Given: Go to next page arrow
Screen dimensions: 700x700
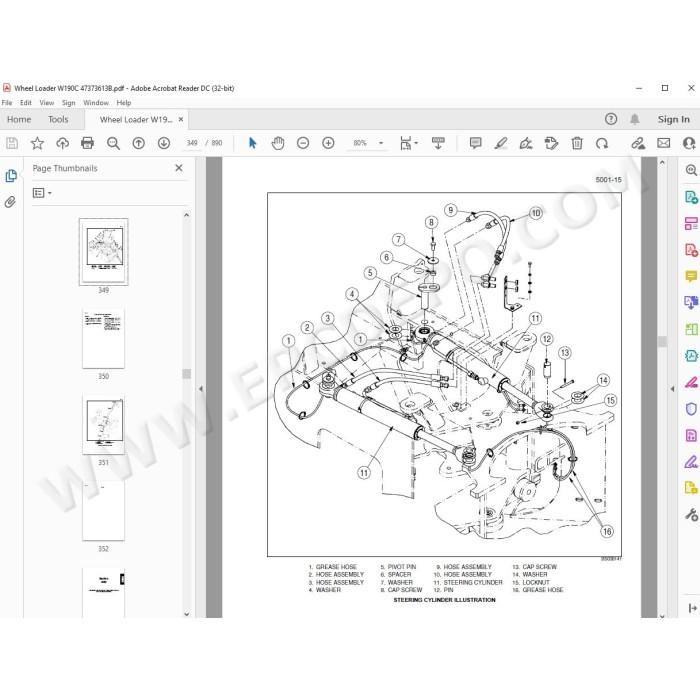Looking at the screenshot, I should 164,143.
